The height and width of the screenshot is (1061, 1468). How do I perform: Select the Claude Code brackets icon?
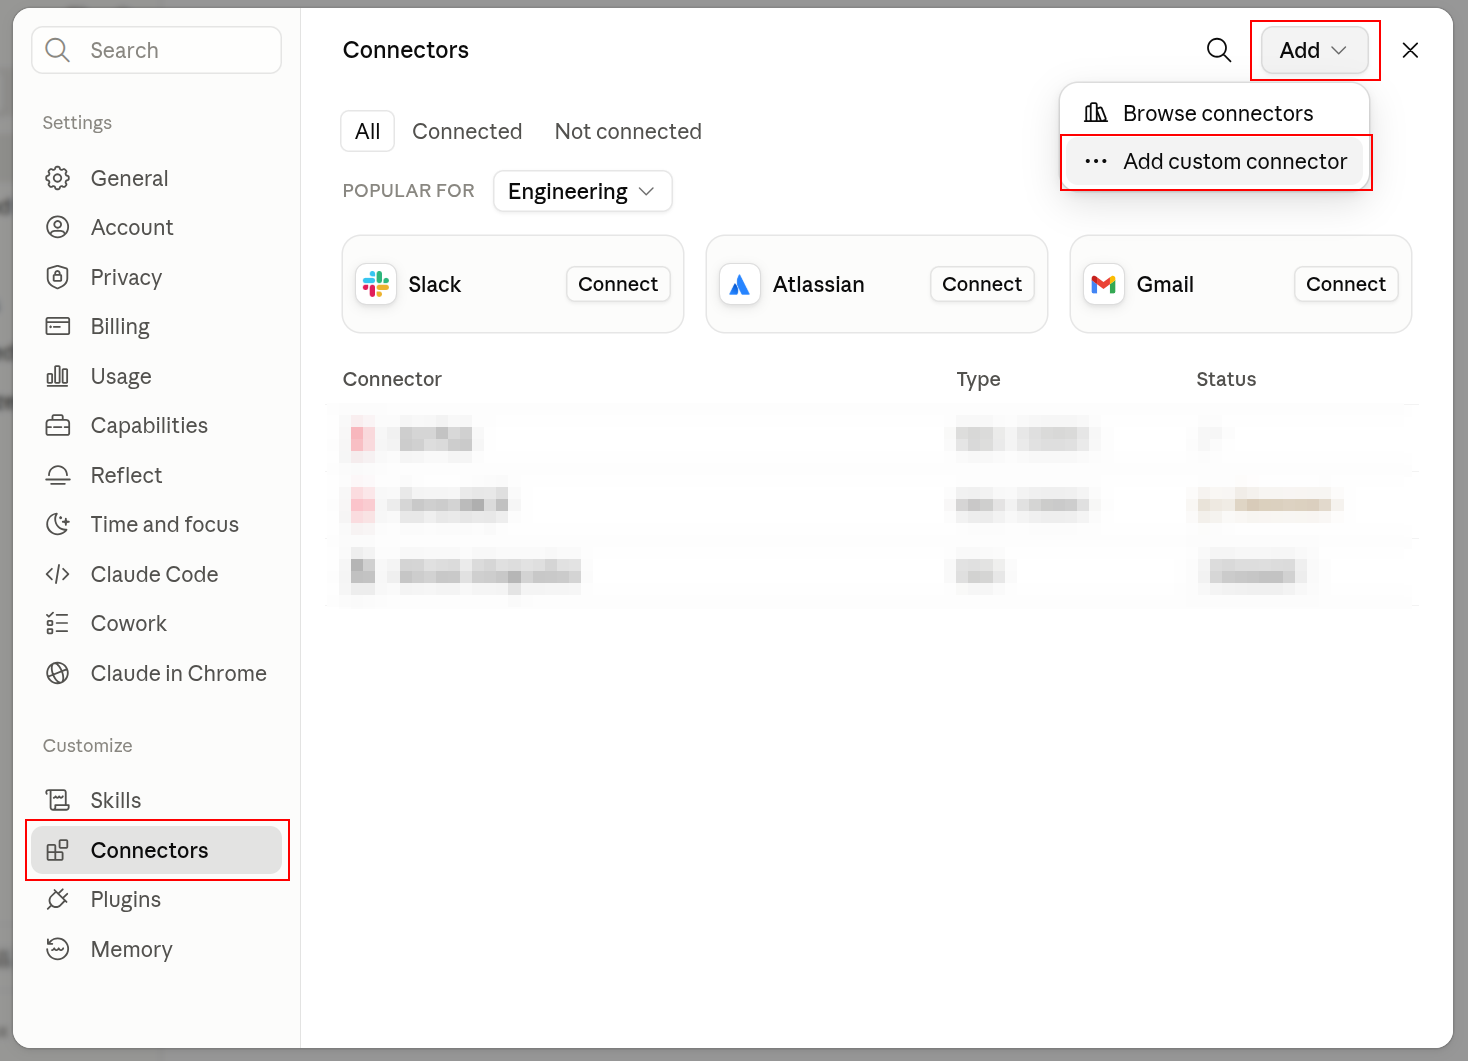point(58,574)
